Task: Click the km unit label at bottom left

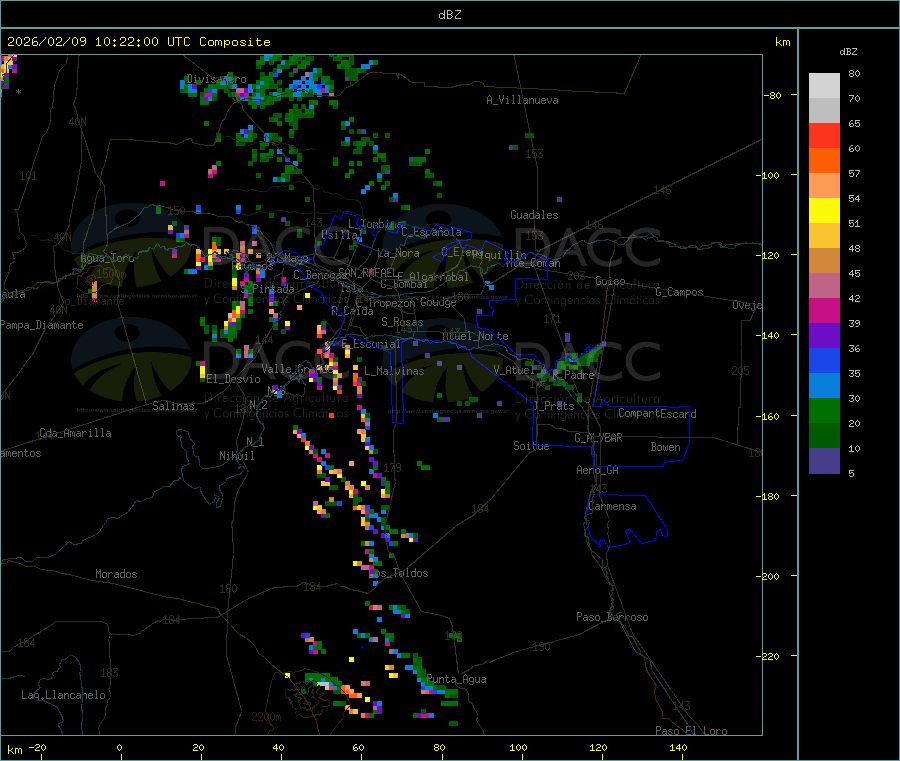Action: pos(14,750)
